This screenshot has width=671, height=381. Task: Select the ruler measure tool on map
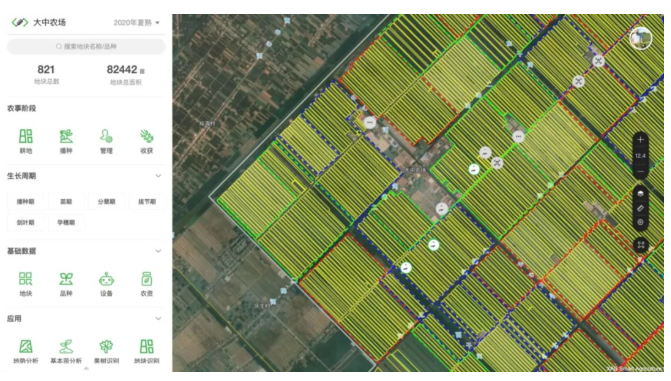[x=640, y=208]
